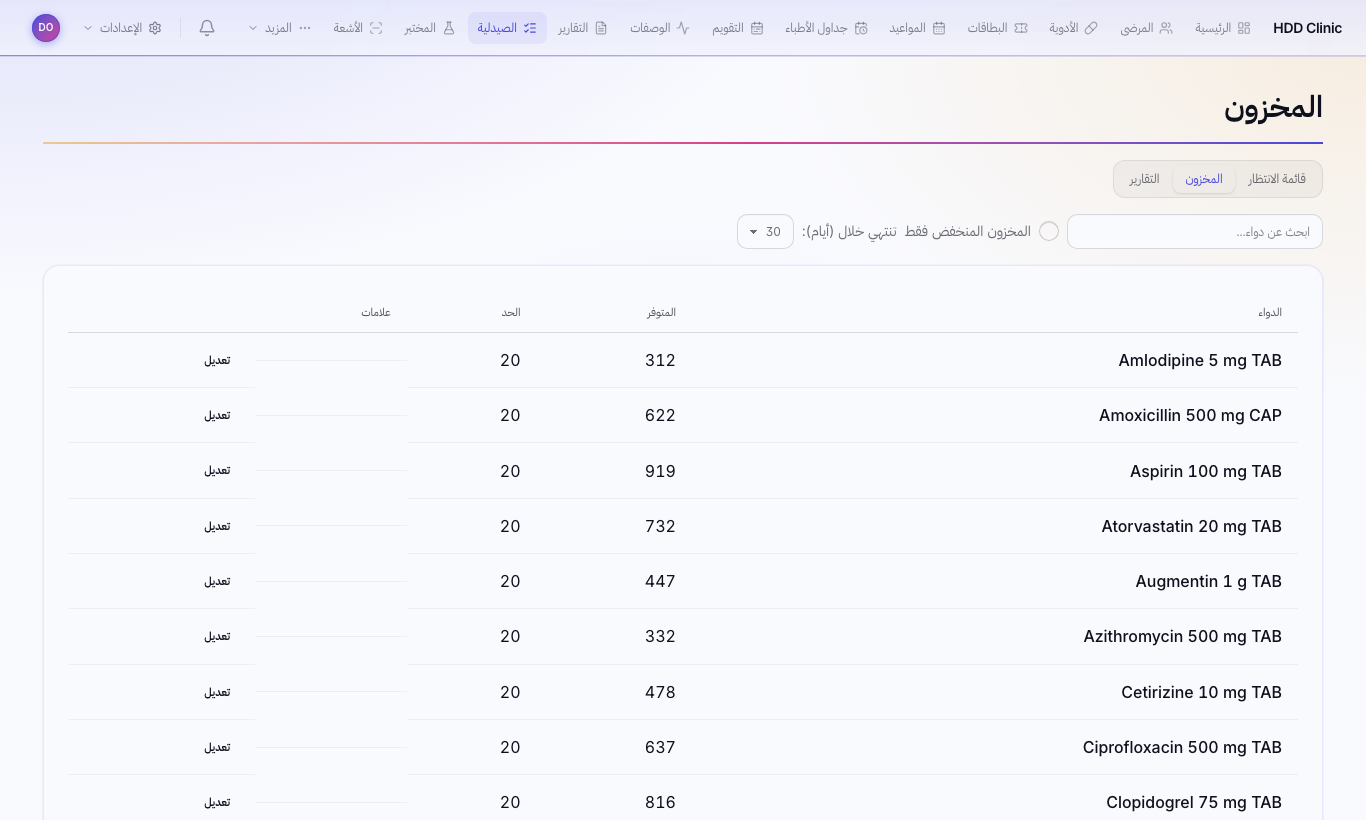The image size is (1366, 820).
Task: Click تعديل for Clopidogrel 75 mg TAB
Action: [218, 802]
